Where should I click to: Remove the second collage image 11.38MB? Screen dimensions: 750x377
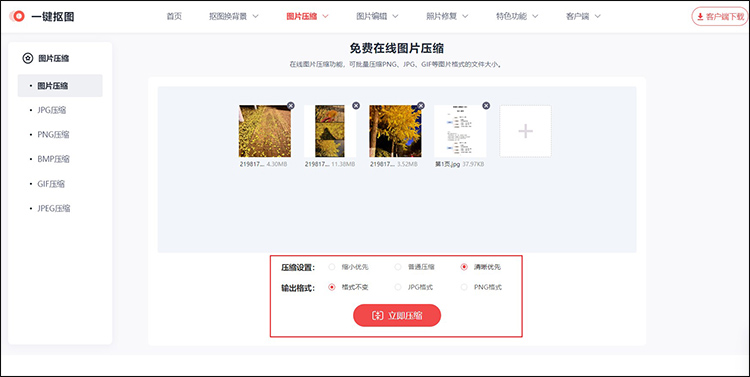click(356, 106)
